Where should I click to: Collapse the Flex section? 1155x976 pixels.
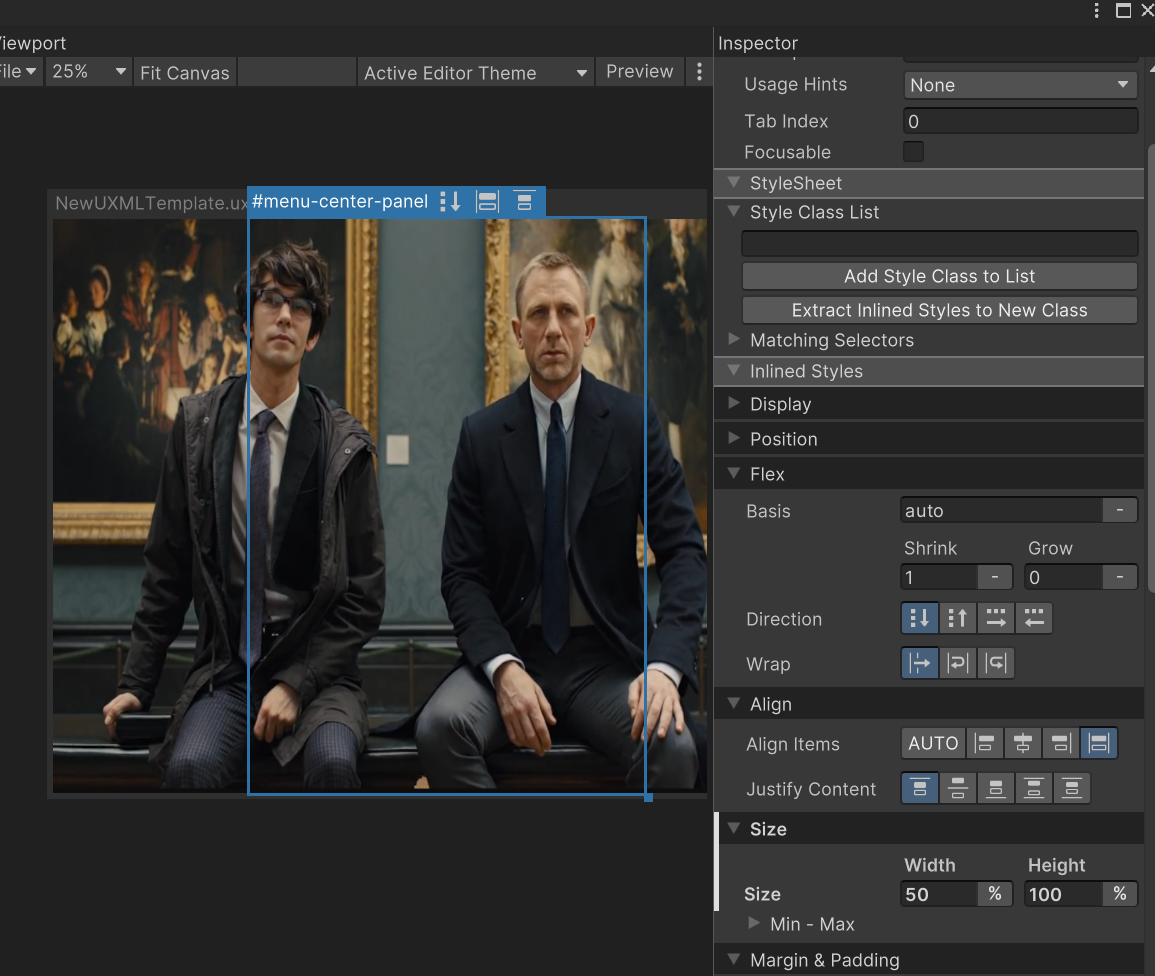click(x=734, y=473)
